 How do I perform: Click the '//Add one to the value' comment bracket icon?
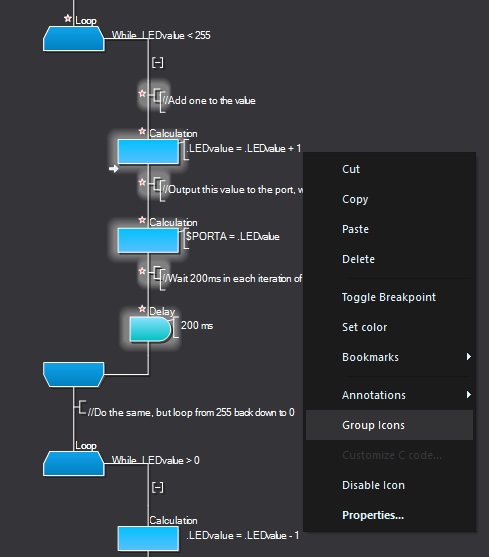click(x=158, y=100)
